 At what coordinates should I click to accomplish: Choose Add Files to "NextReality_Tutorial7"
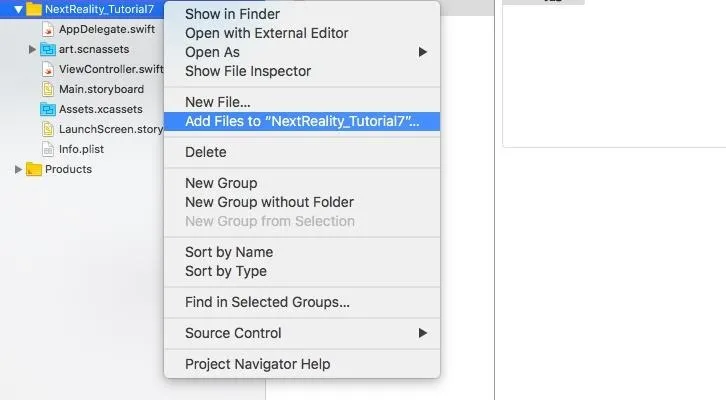(x=302, y=121)
